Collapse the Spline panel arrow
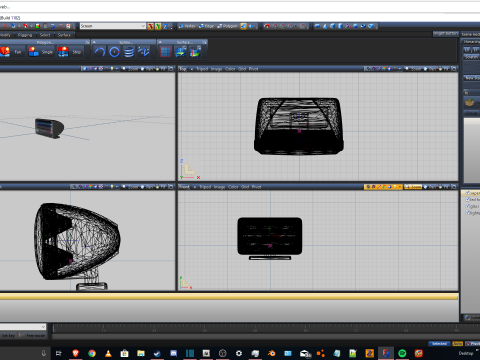Image resolution: width=480 pixels, height=360 pixels. tap(94, 42)
